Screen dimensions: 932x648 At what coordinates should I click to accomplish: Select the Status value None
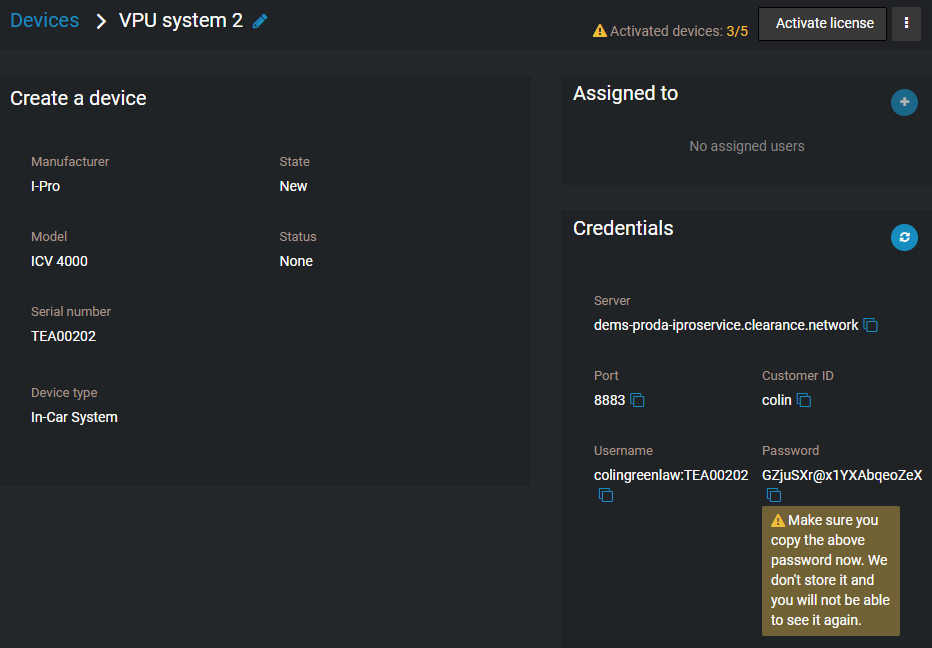point(296,261)
